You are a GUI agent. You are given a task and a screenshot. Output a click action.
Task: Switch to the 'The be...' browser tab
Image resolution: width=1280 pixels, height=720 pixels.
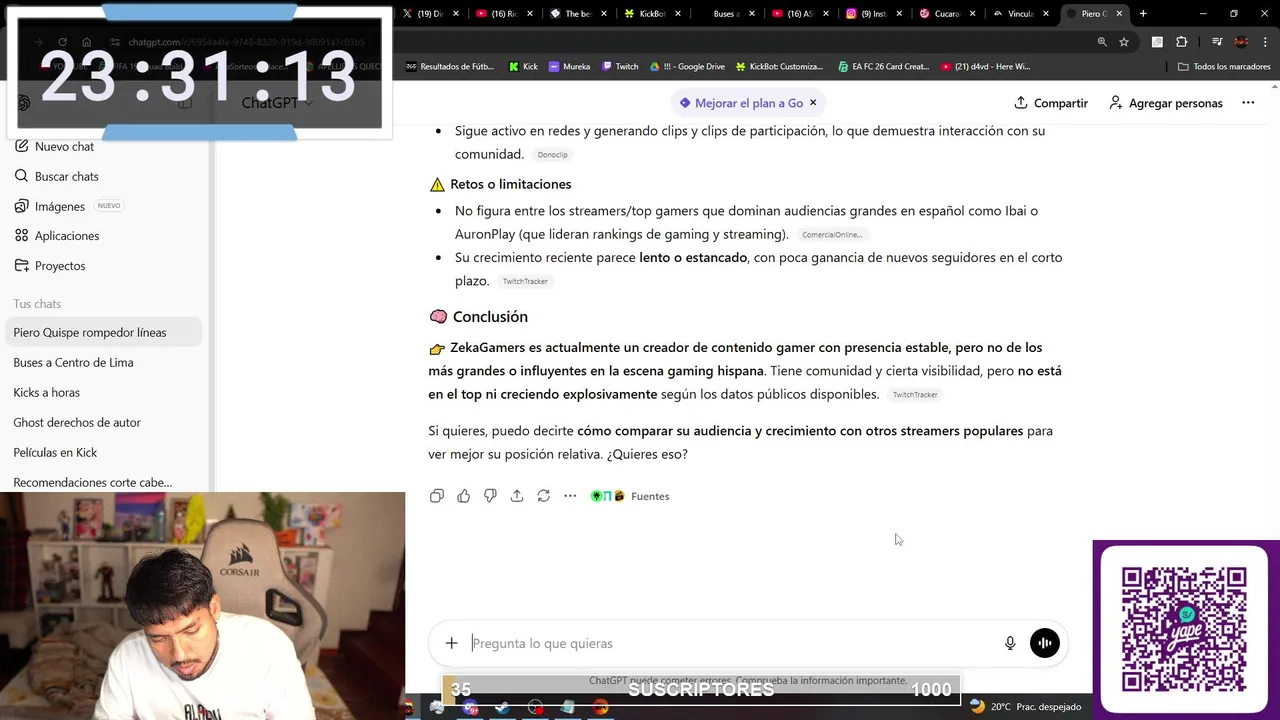(x=578, y=14)
